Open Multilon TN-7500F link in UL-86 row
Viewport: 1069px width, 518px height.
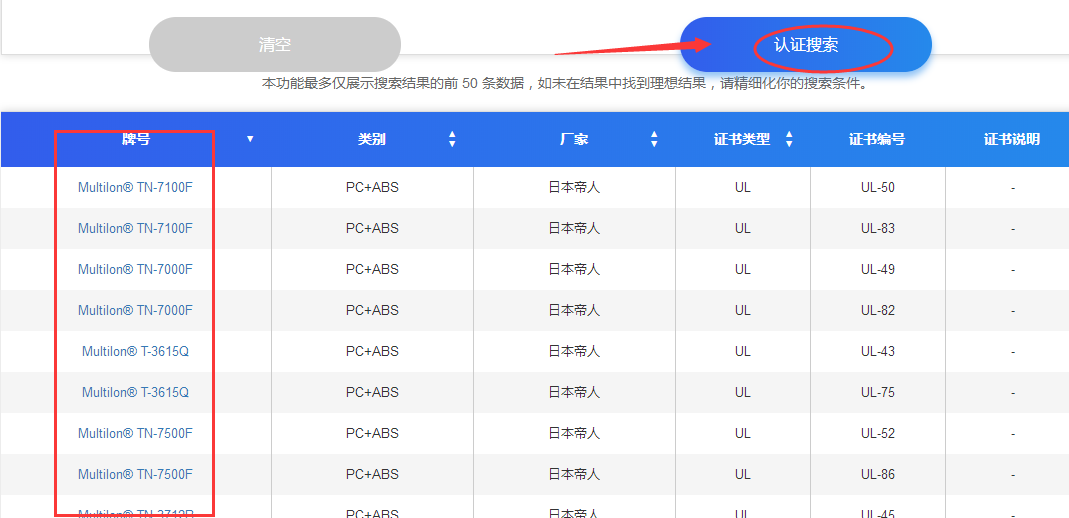pyautogui.click(x=135, y=474)
